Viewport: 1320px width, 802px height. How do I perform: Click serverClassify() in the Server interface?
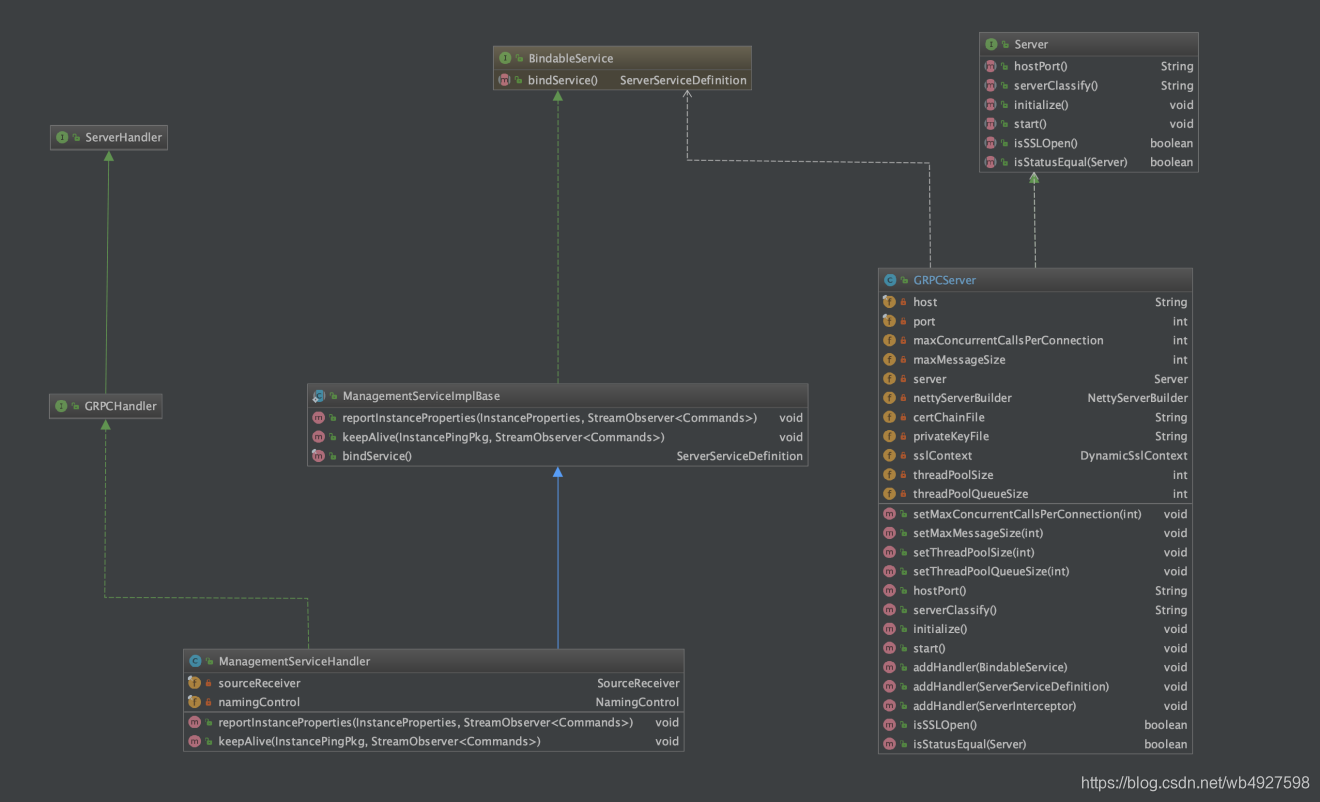tap(1088, 85)
